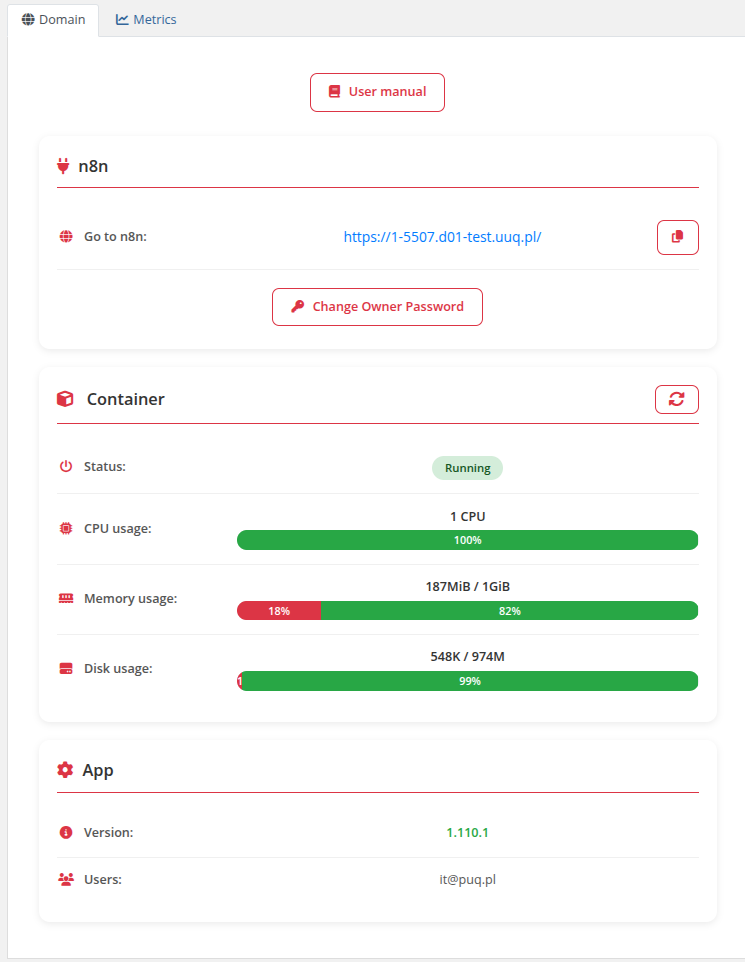Click the plug icon beside the n8n heading
Screen dimensions: 745x962
click(x=63, y=165)
